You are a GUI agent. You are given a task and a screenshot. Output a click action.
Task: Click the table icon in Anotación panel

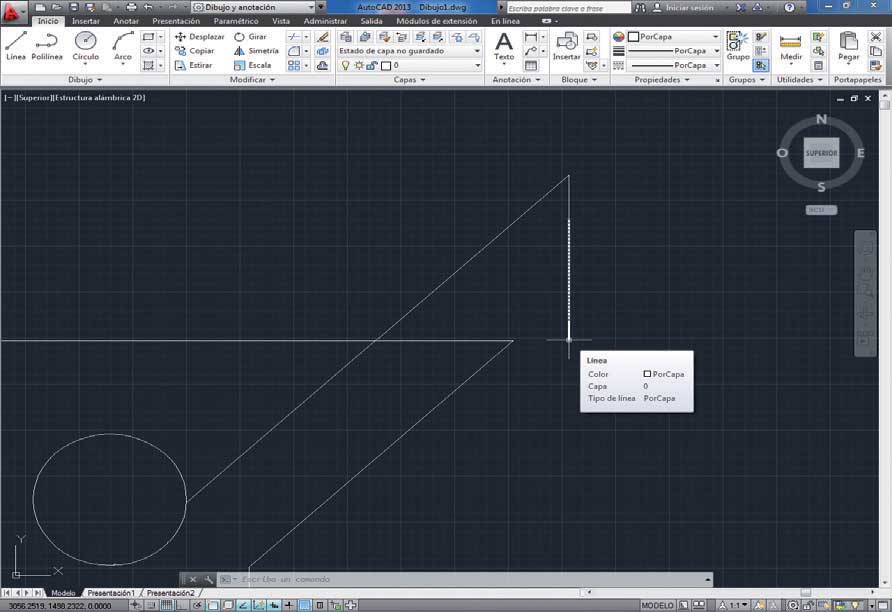coord(531,65)
